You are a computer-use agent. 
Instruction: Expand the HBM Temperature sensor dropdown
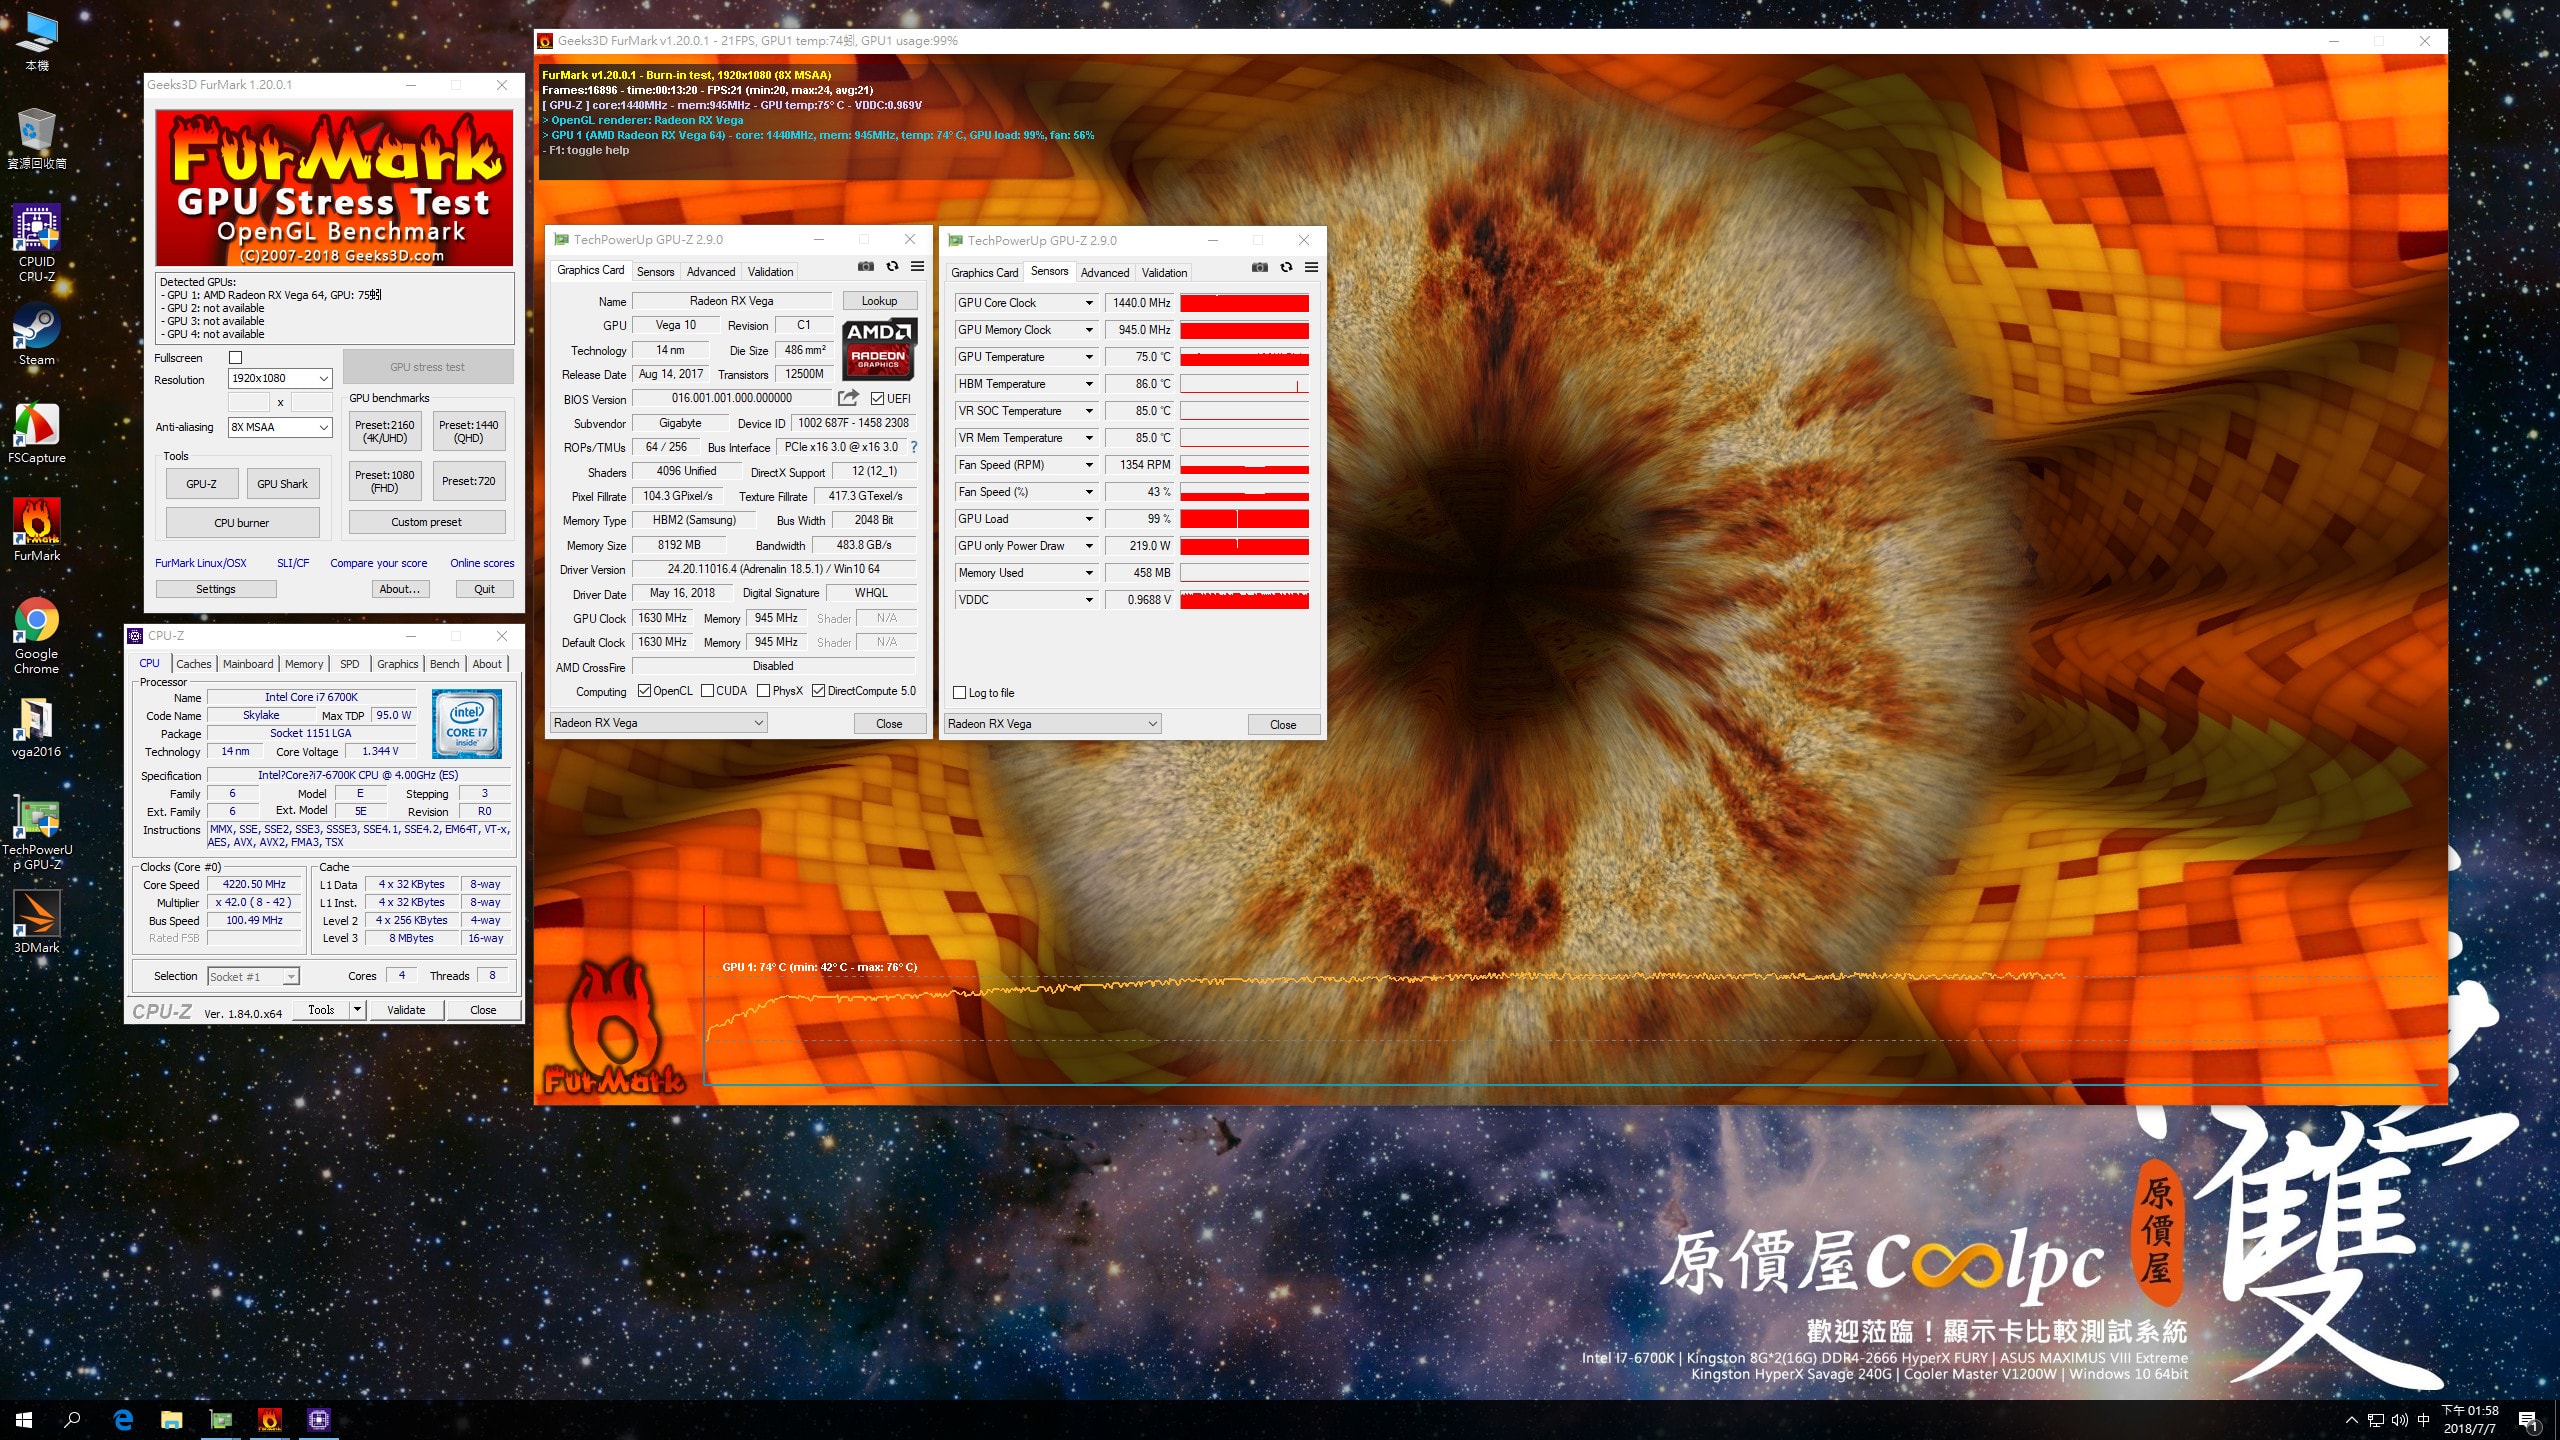(1089, 384)
